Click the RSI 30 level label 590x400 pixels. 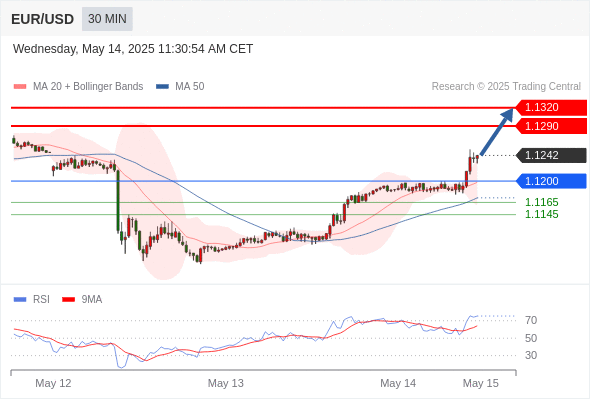[531, 355]
